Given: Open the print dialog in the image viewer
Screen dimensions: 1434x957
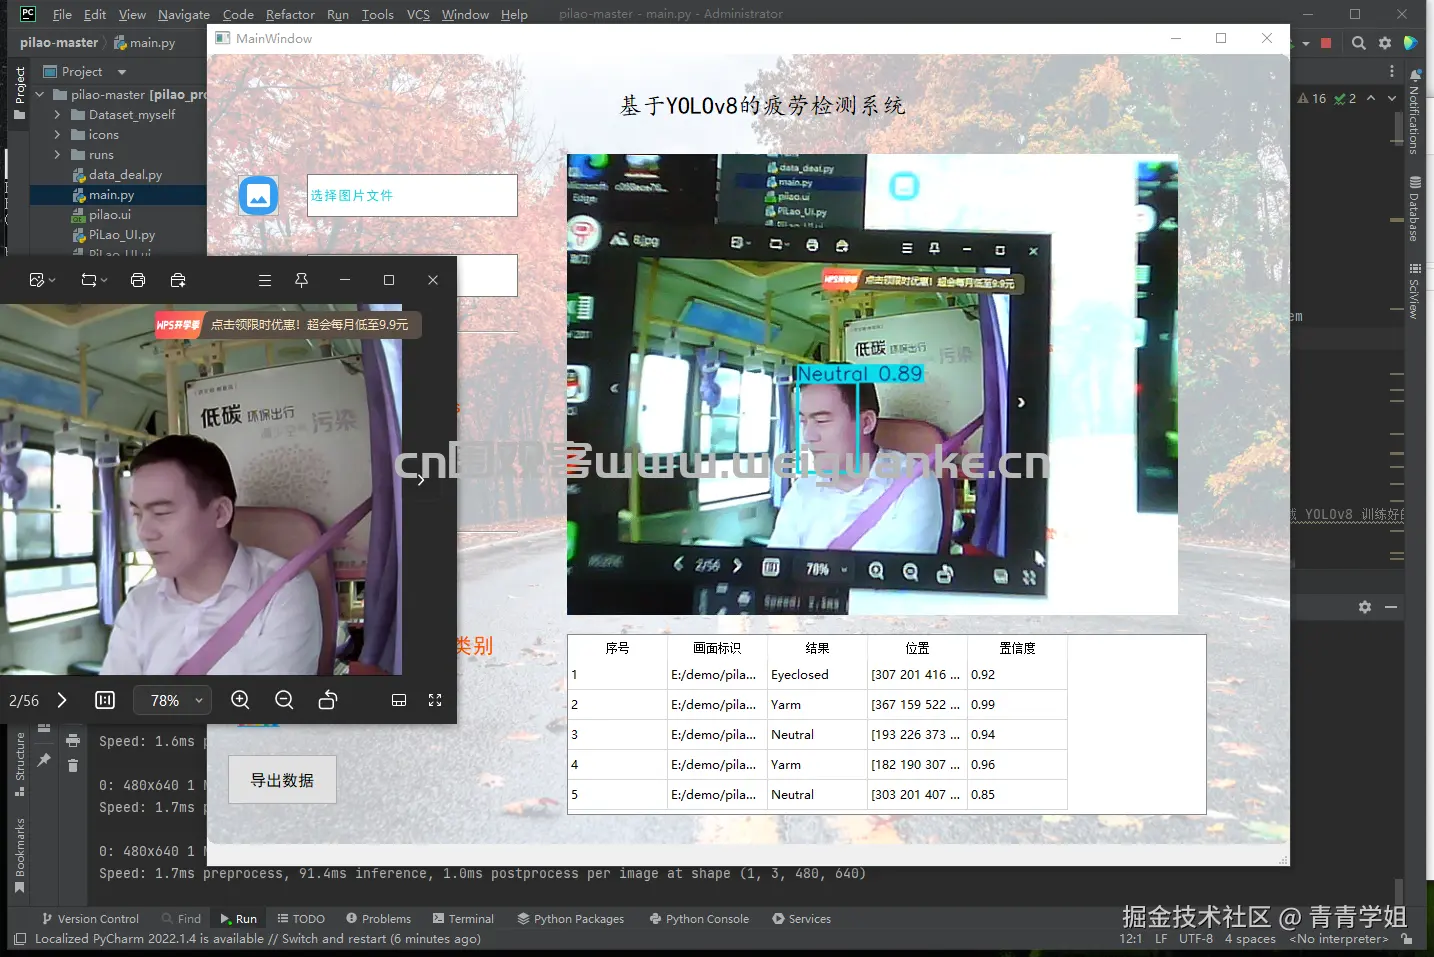Looking at the screenshot, I should point(138,280).
